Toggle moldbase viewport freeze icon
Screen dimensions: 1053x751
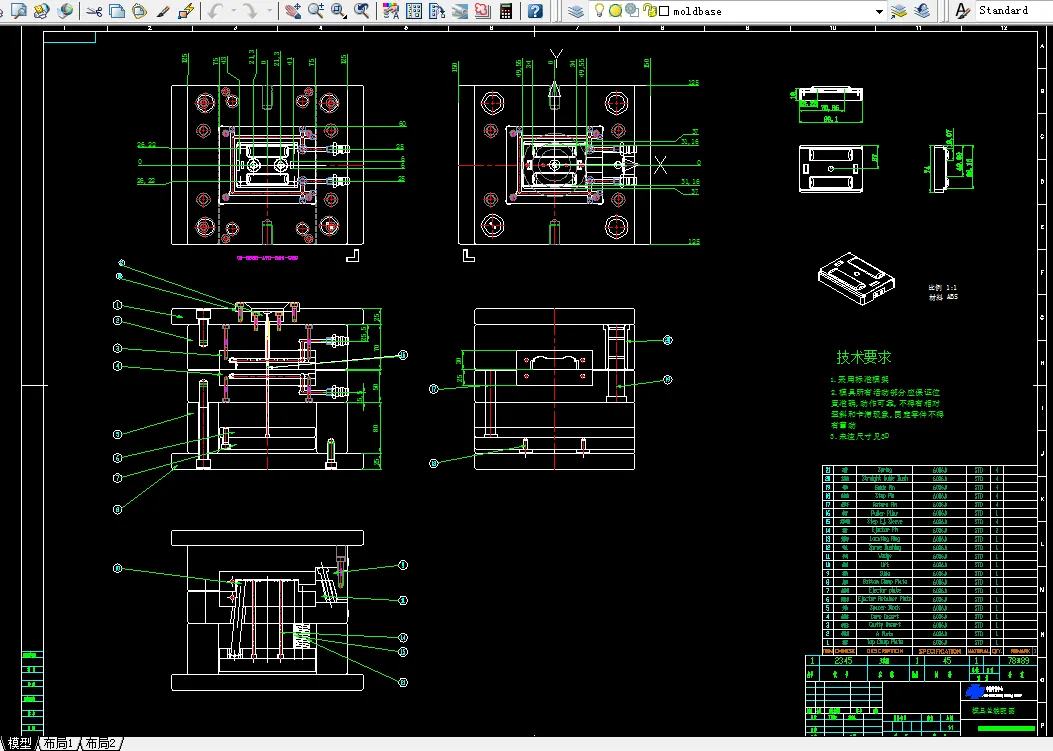632,10
